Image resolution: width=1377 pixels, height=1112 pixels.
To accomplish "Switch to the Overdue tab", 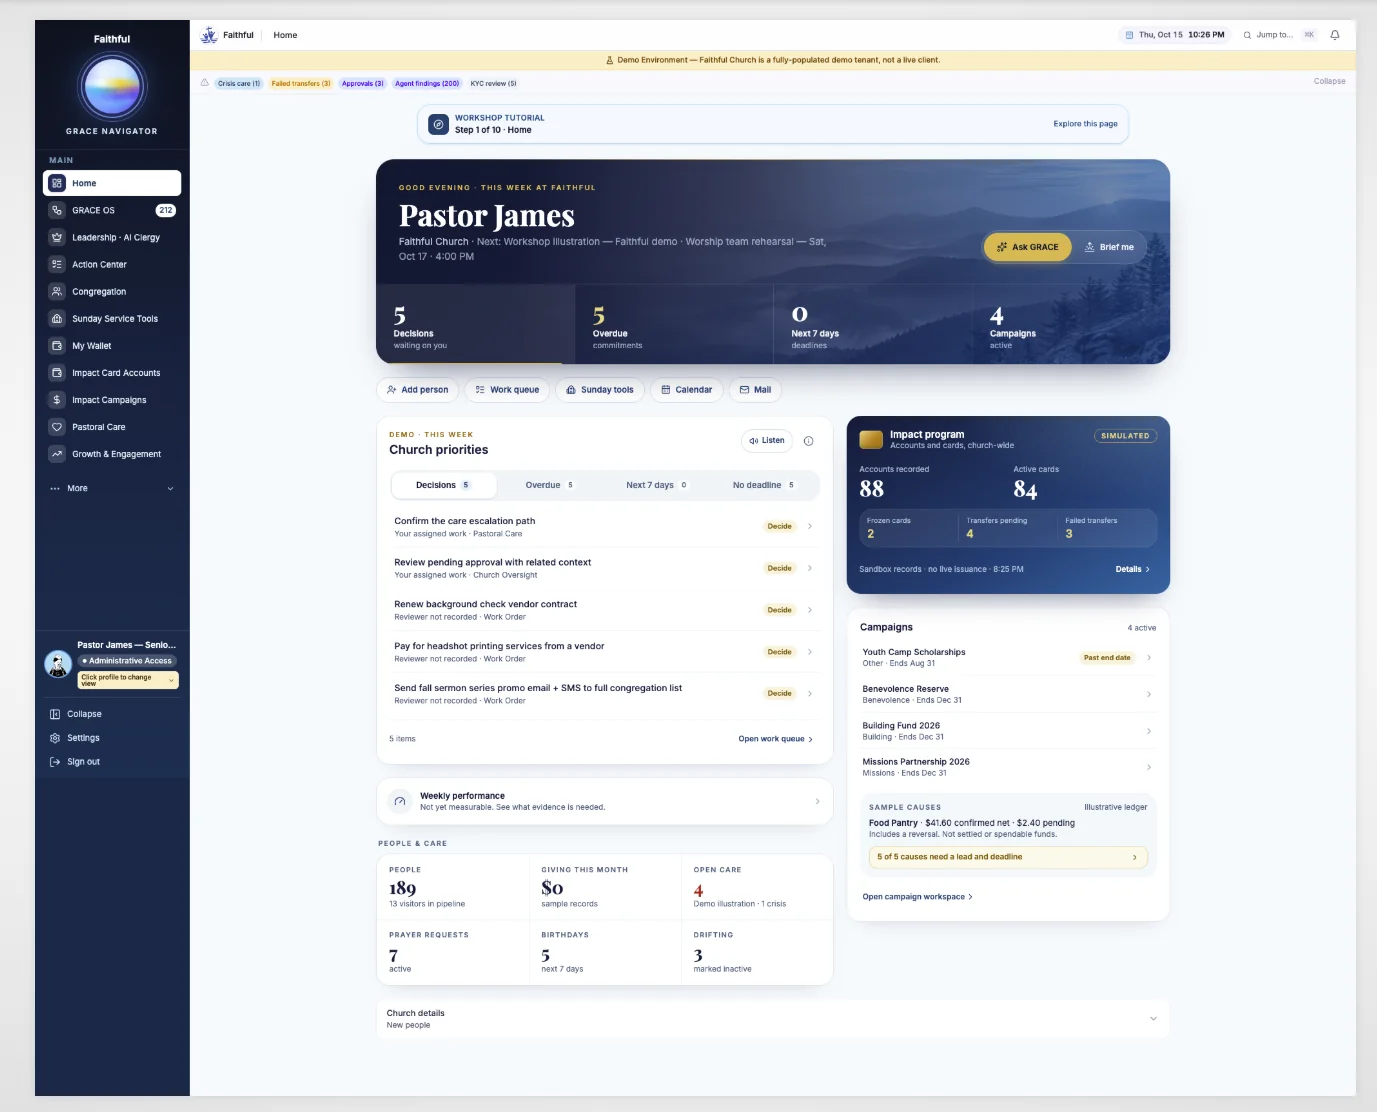I will tap(550, 485).
